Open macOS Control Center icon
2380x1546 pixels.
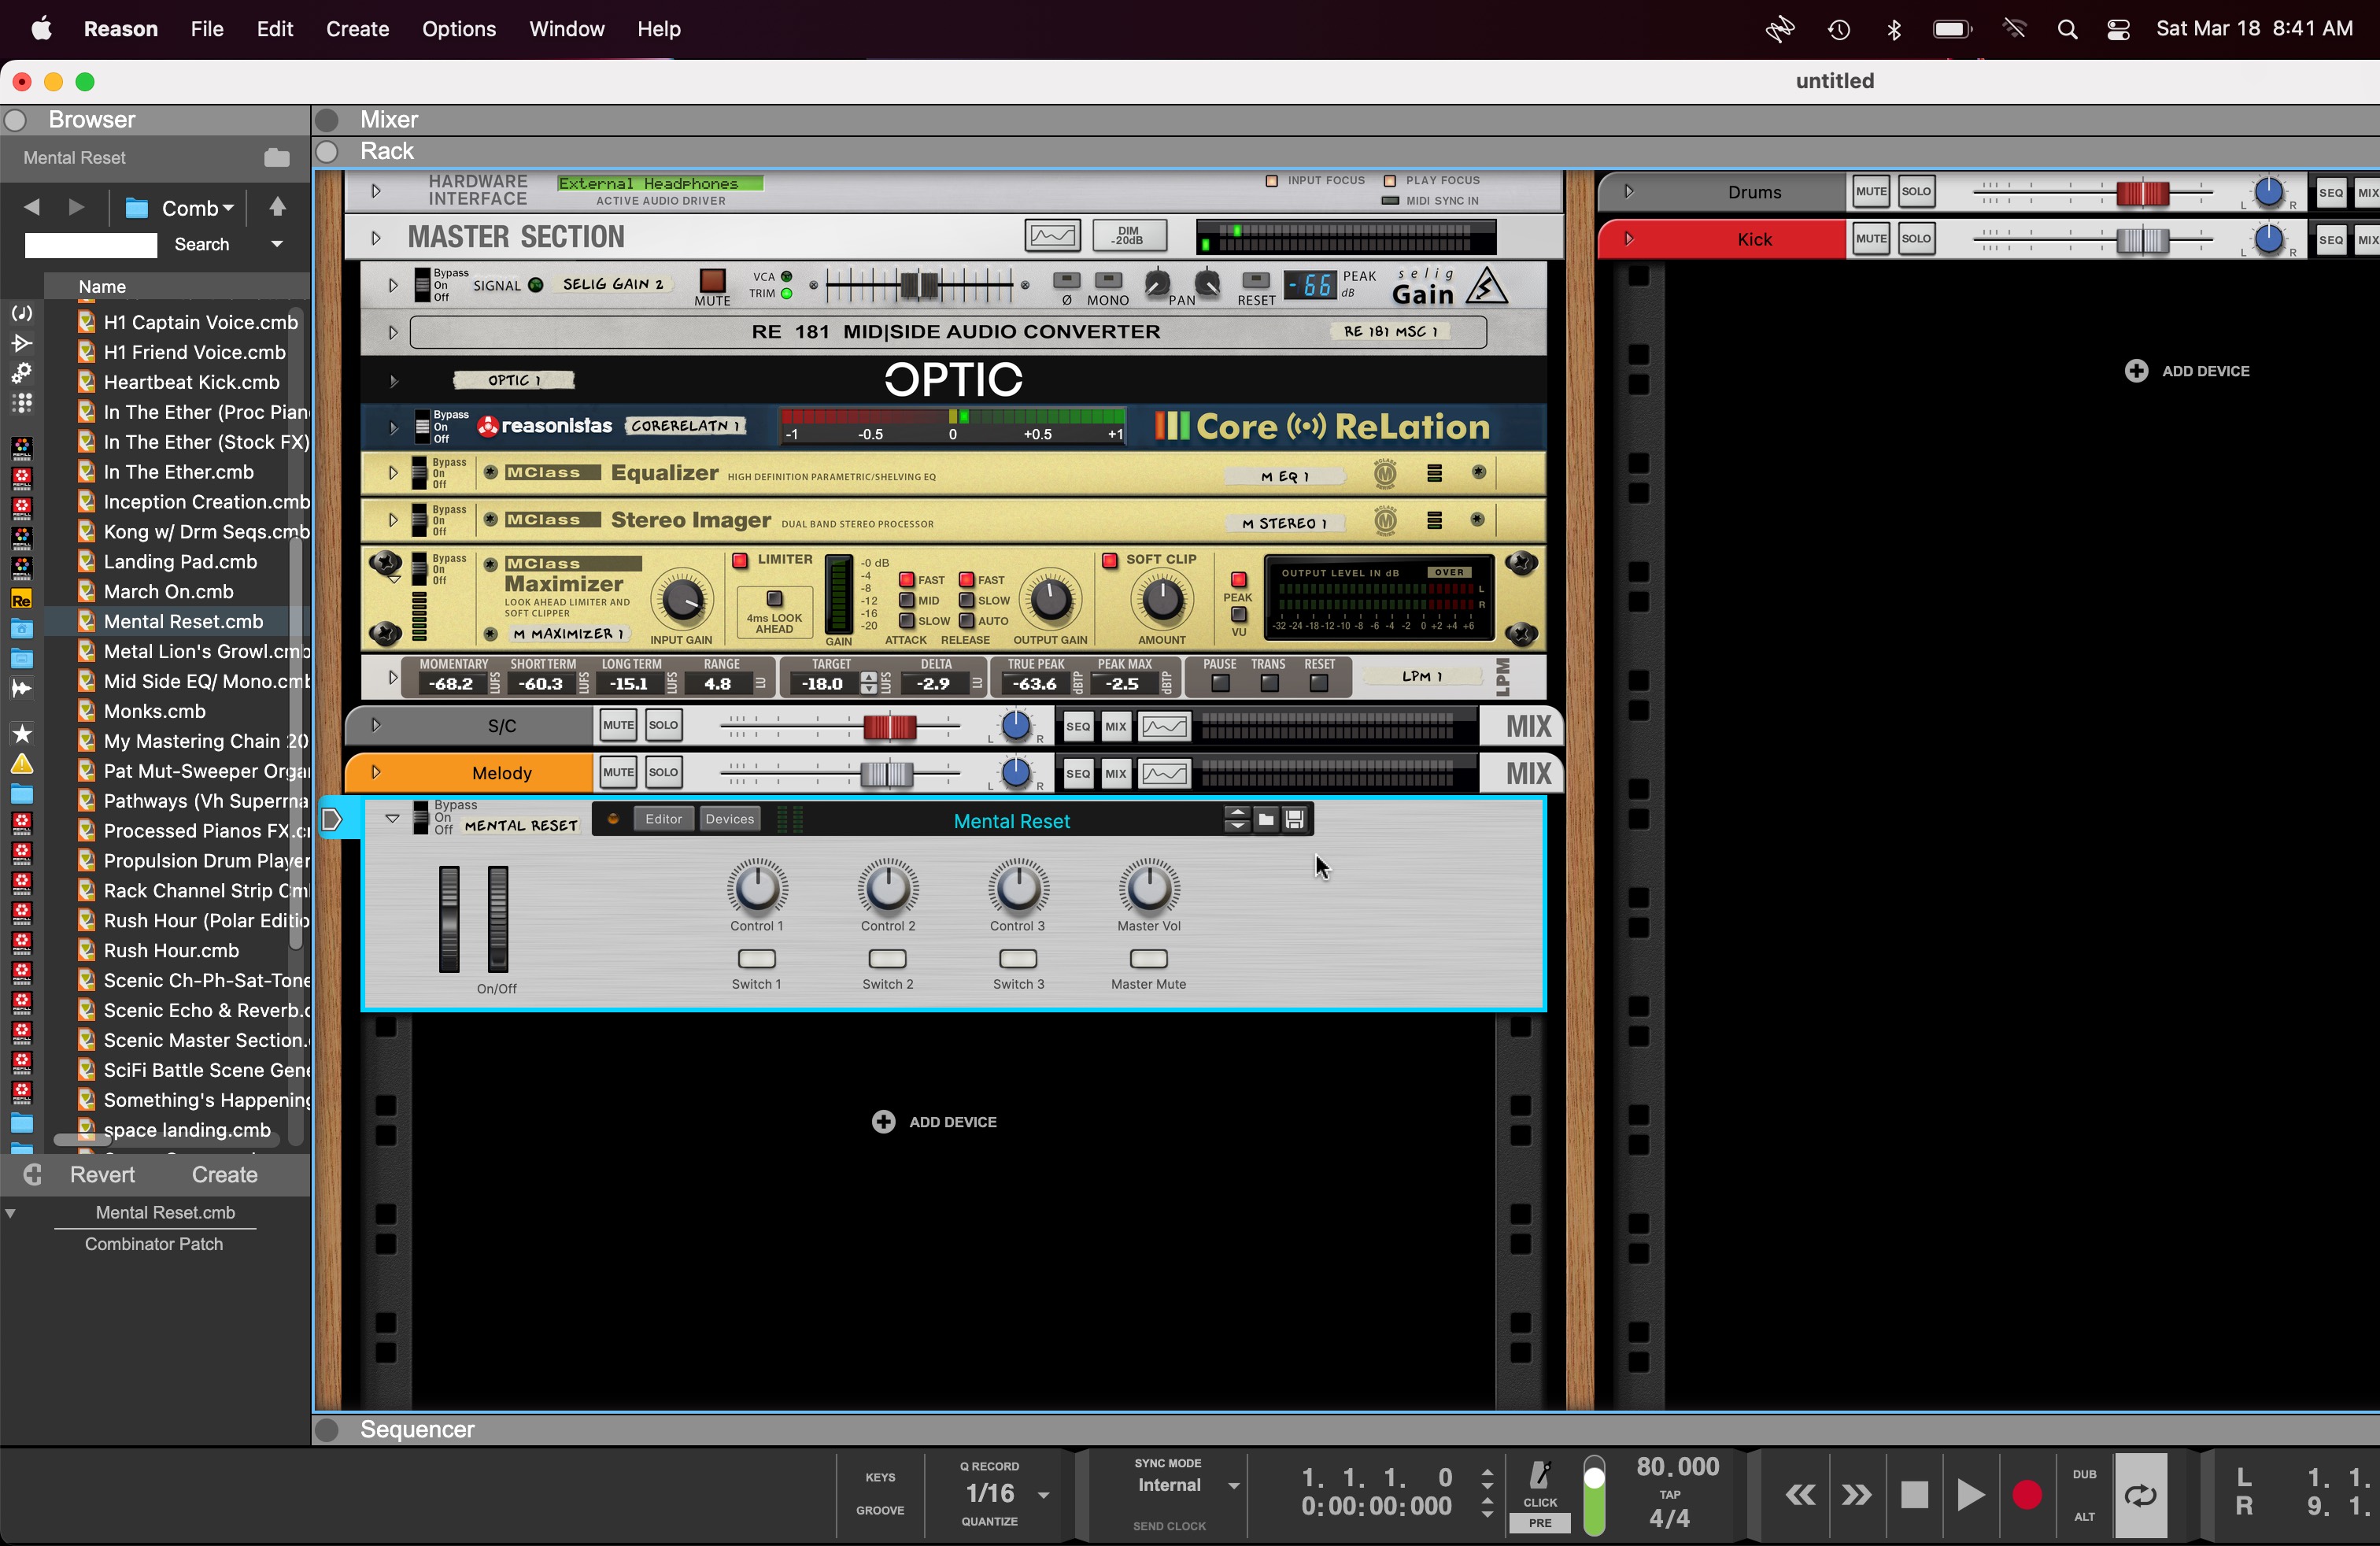pos(2118,29)
